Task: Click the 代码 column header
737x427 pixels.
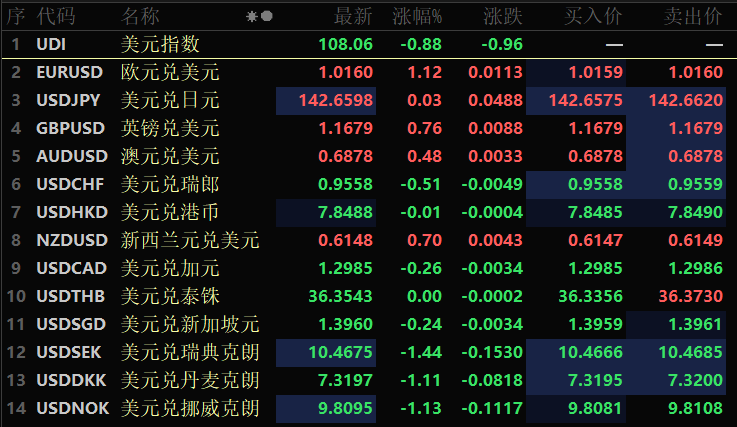Action: point(55,17)
